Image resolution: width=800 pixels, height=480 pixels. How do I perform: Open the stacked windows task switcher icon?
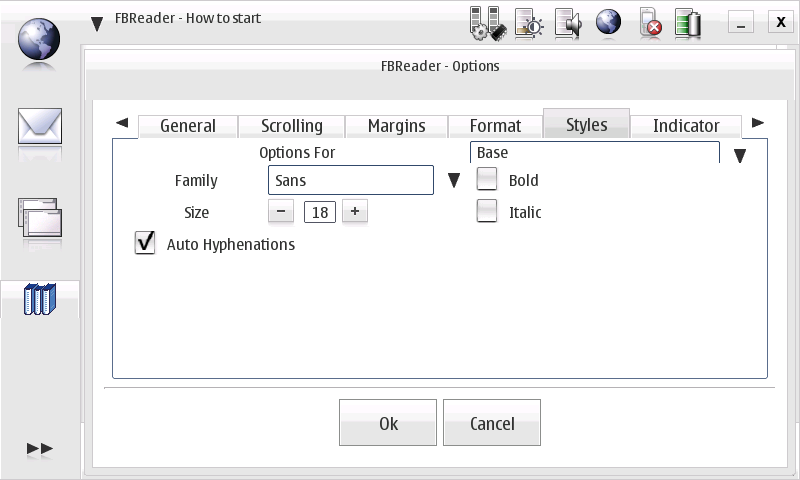[40, 218]
